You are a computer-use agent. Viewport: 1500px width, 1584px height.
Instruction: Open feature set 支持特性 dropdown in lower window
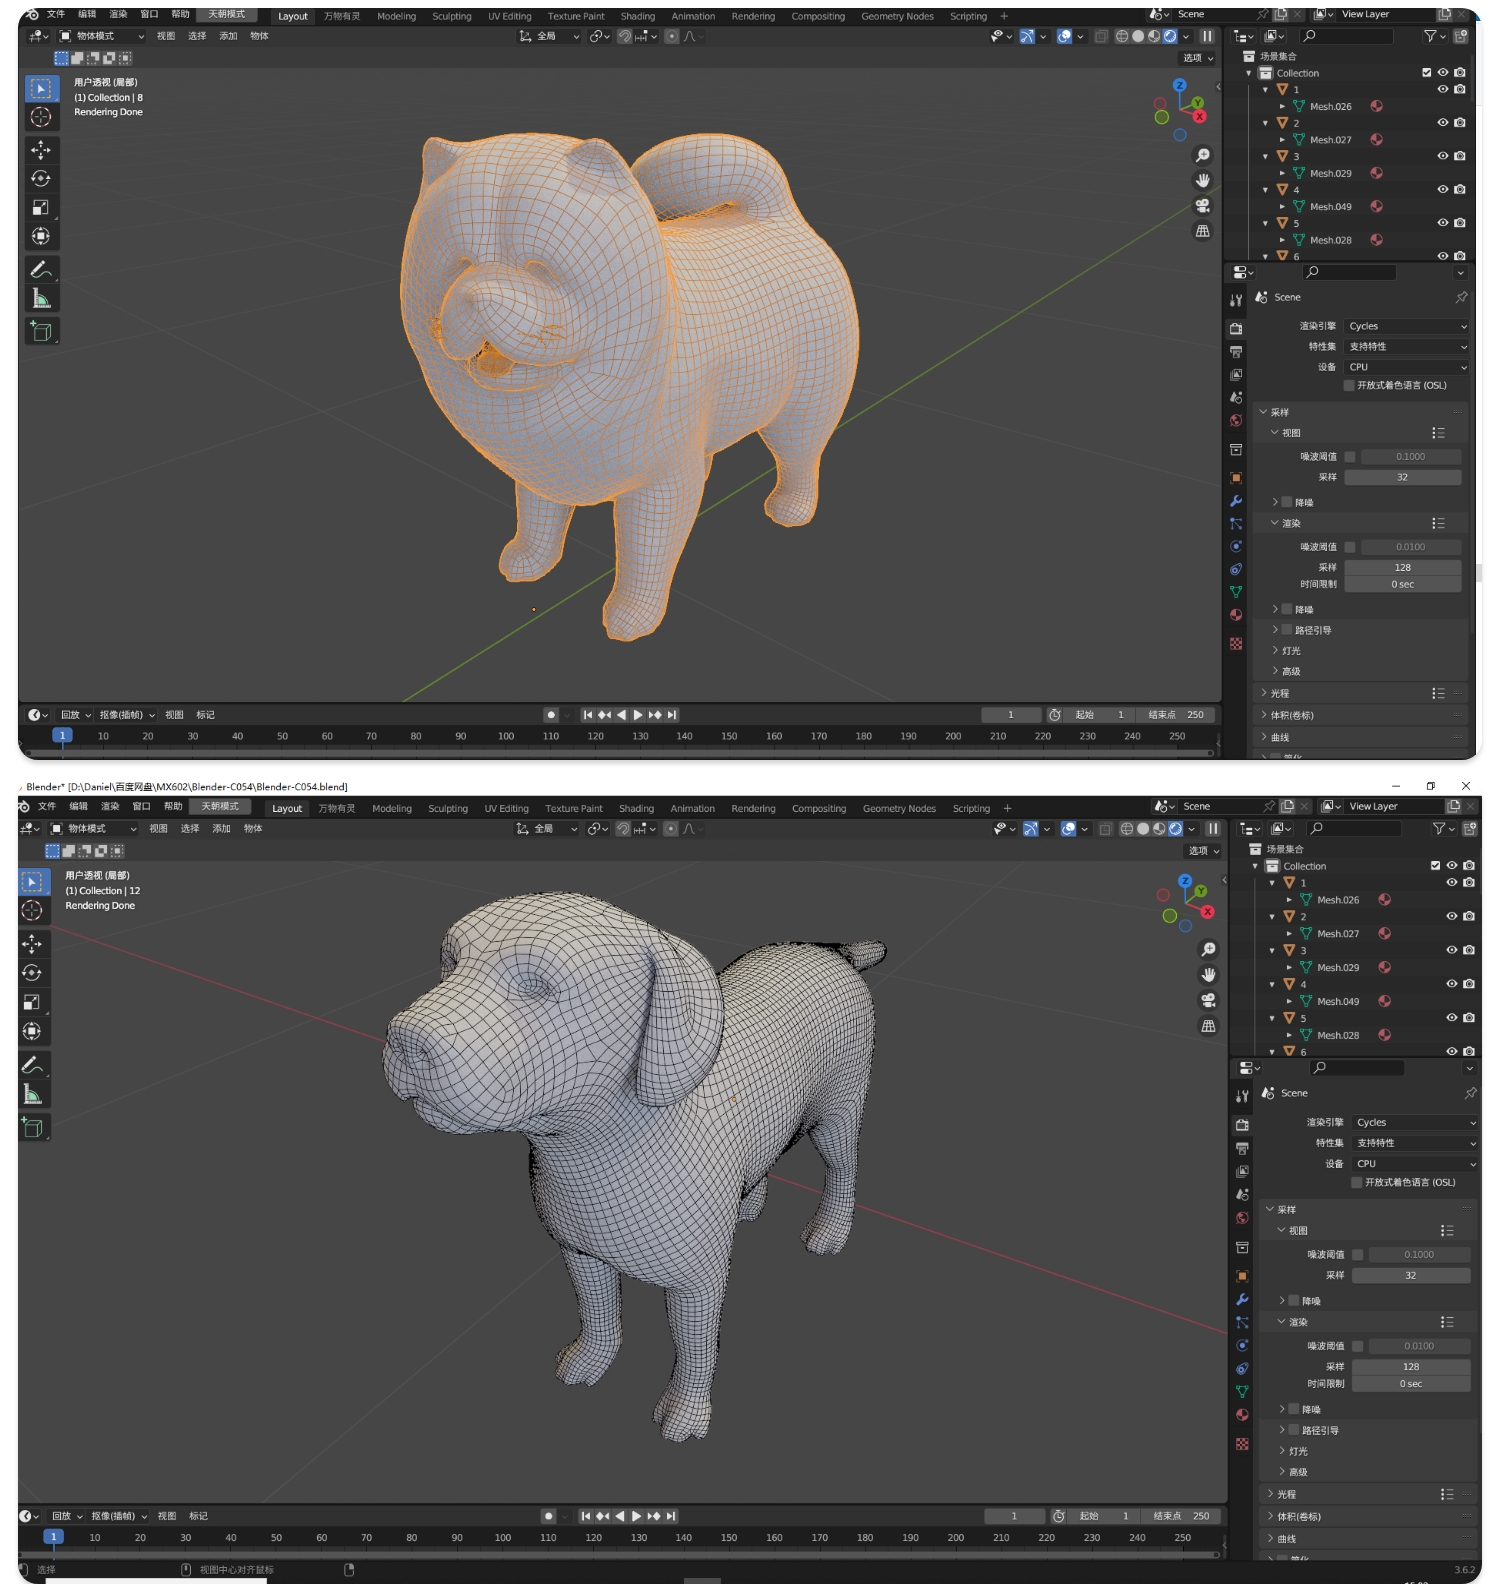click(1415, 1143)
